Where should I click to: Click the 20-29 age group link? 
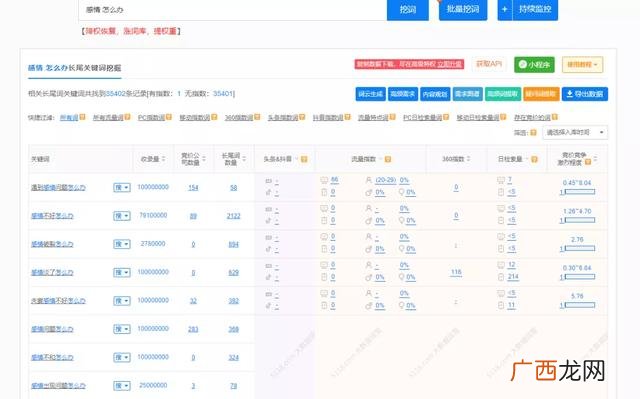(x=386, y=180)
